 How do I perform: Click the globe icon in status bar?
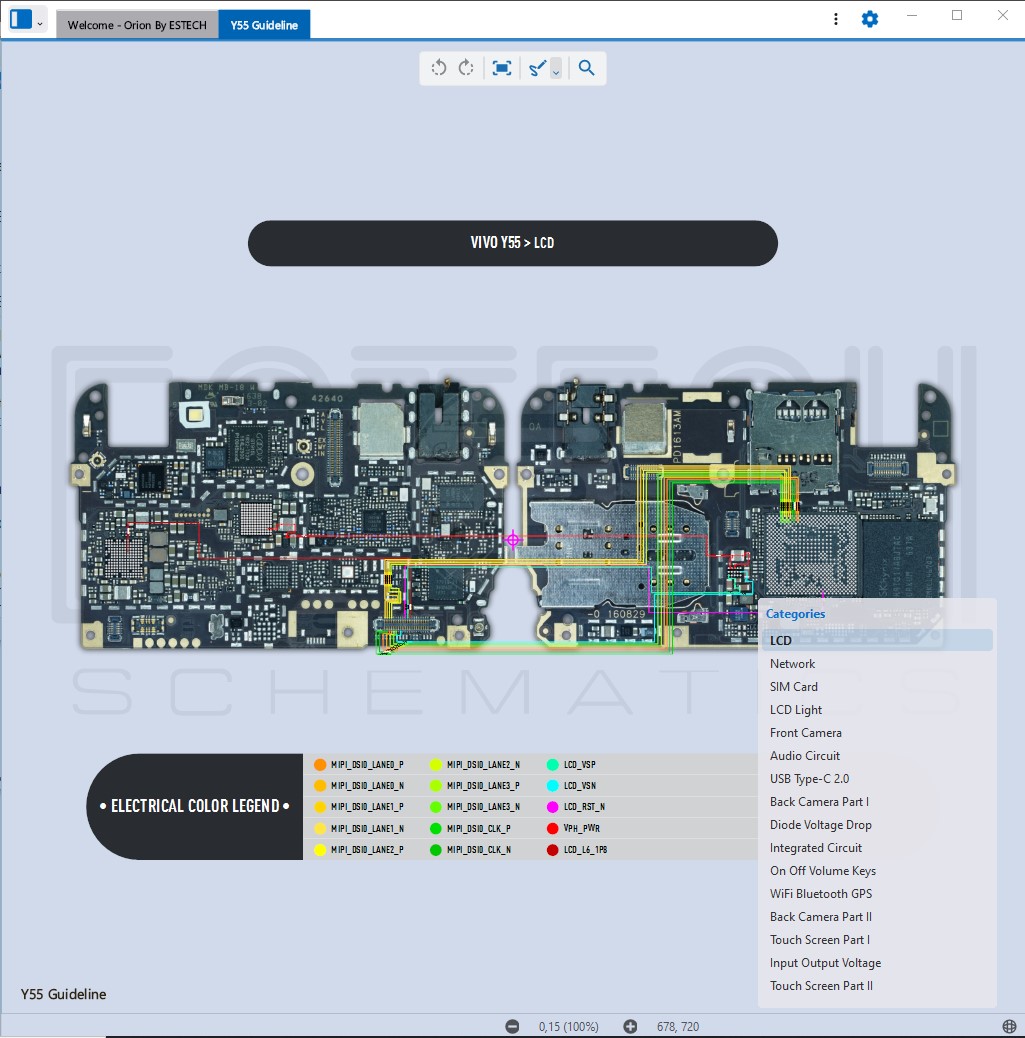click(1009, 1026)
